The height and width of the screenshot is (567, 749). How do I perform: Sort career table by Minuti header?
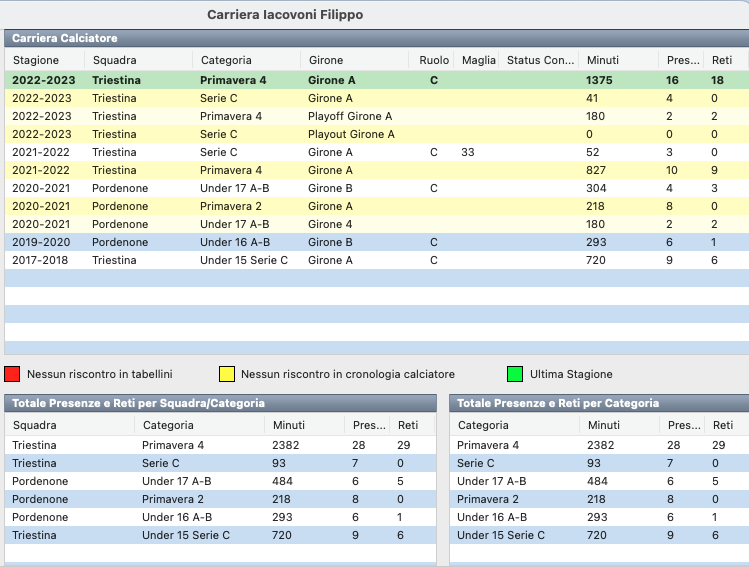[x=603, y=60]
